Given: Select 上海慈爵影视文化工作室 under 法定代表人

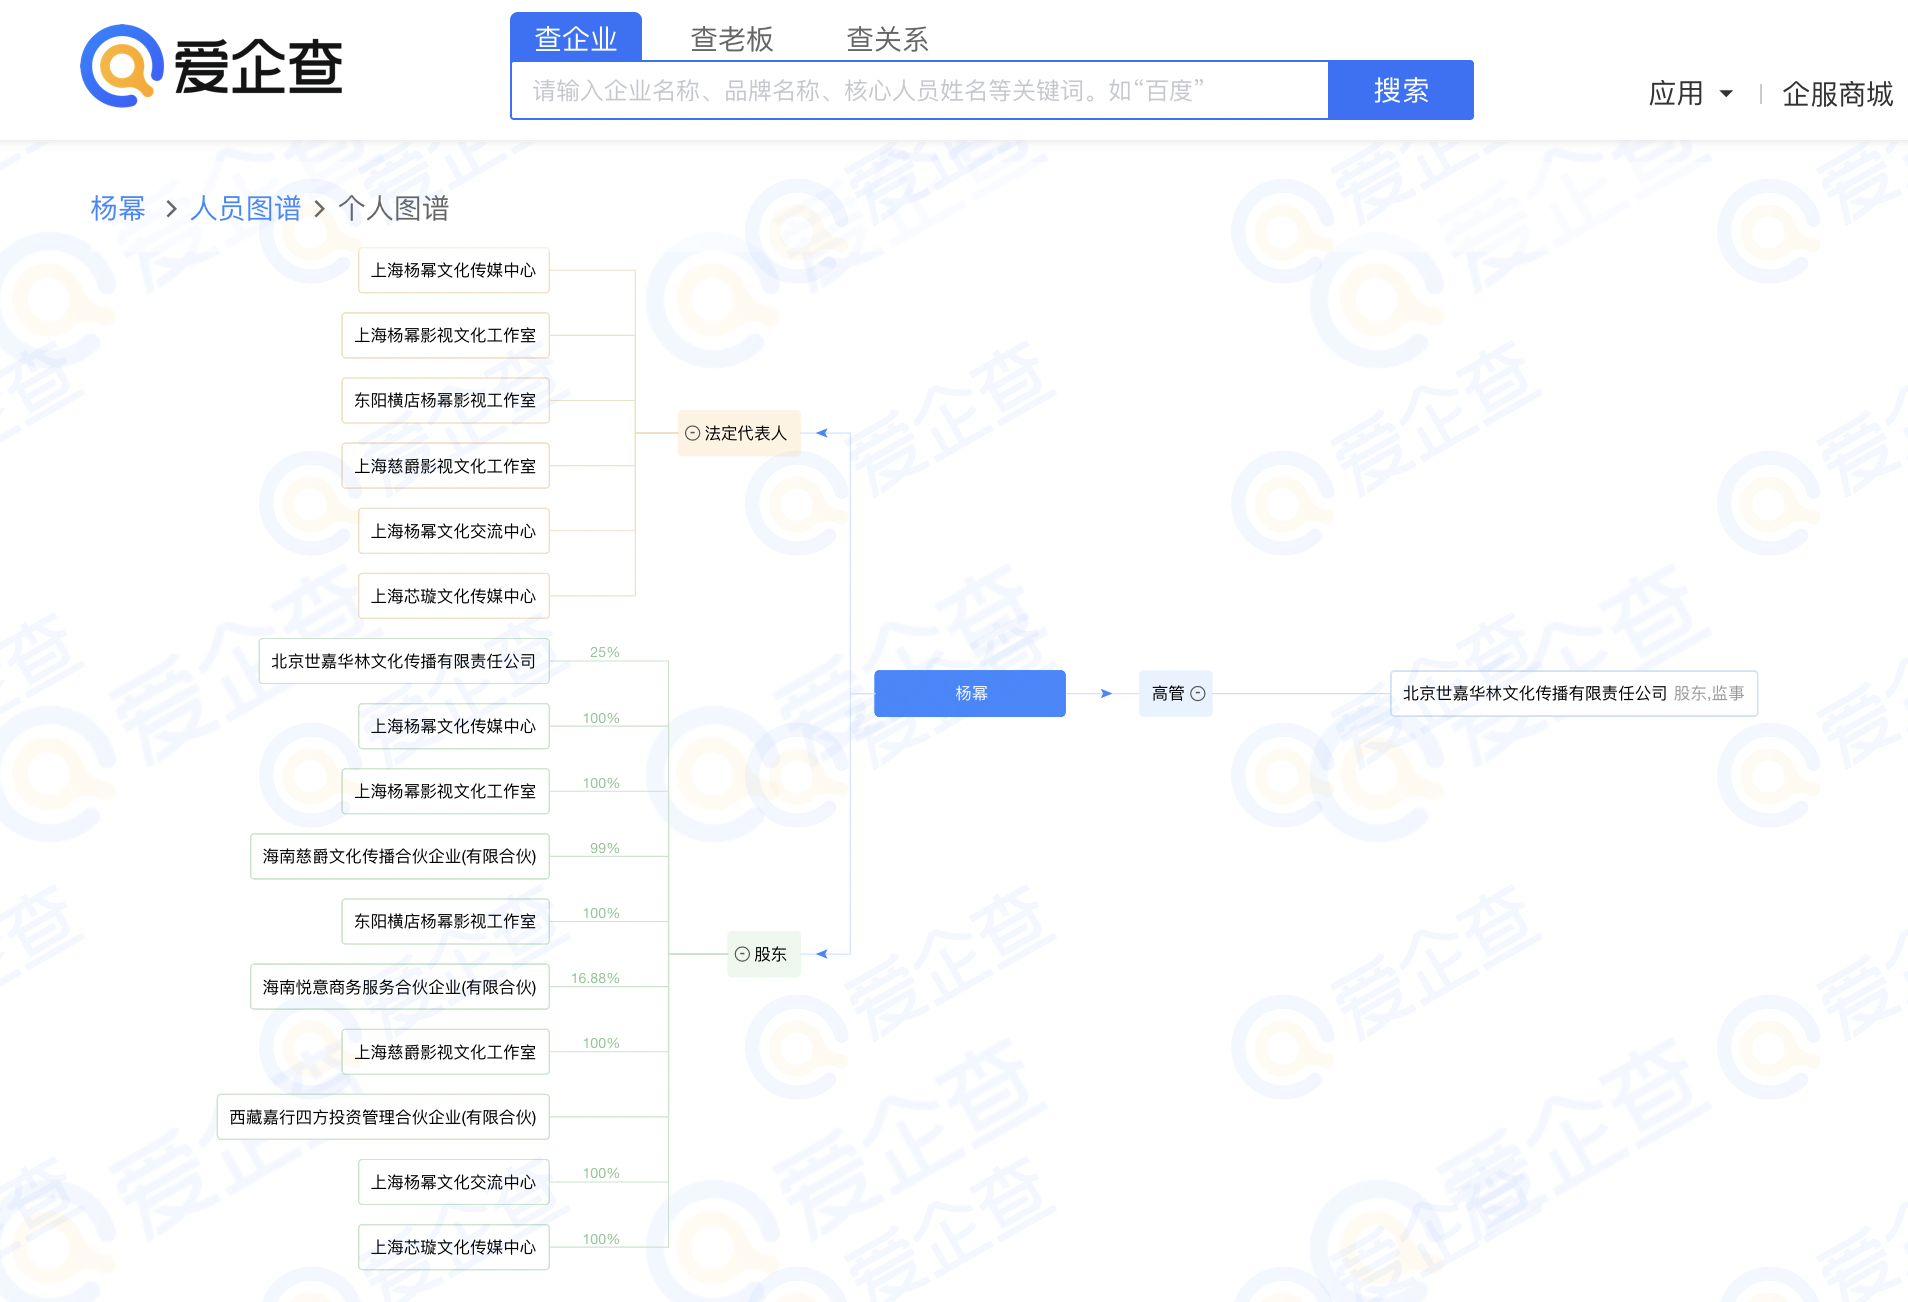Looking at the screenshot, I should [446, 466].
